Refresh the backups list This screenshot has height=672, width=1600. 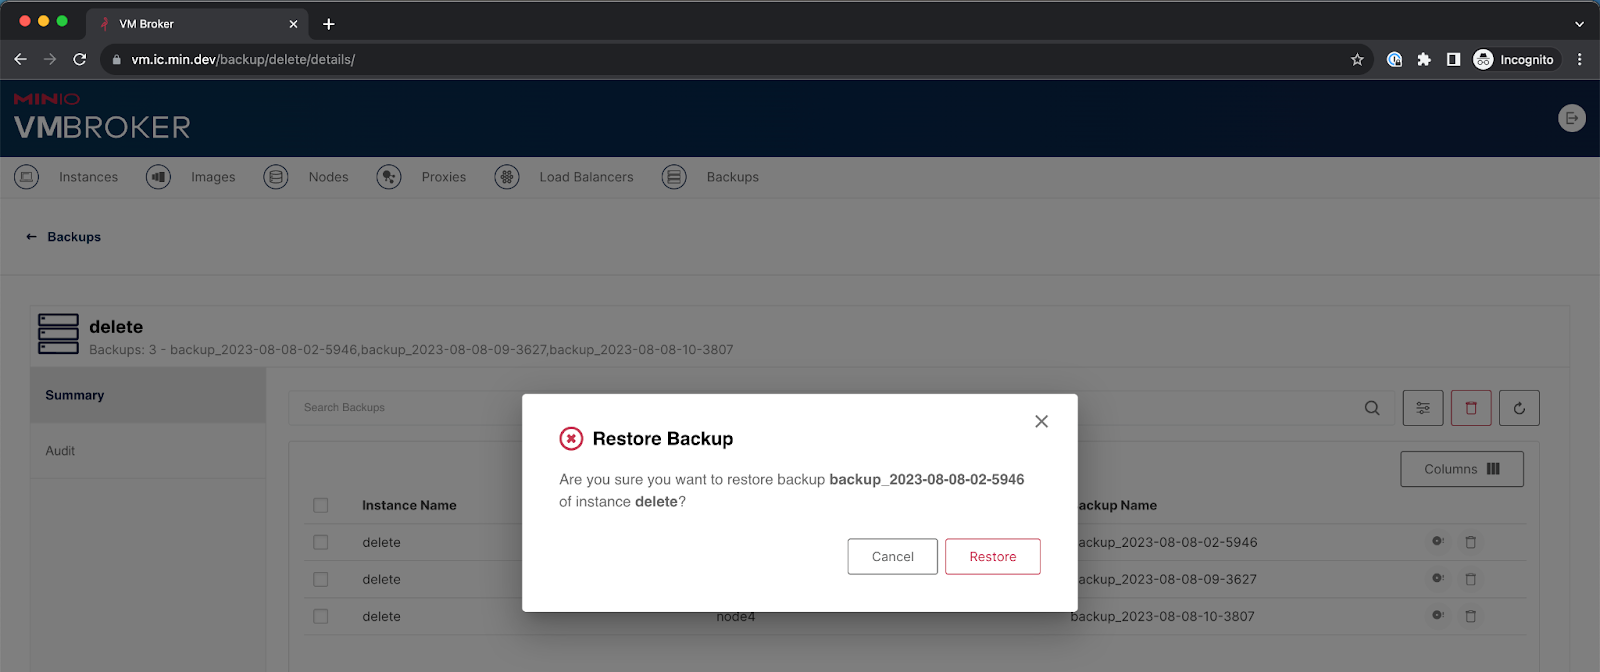coord(1518,408)
